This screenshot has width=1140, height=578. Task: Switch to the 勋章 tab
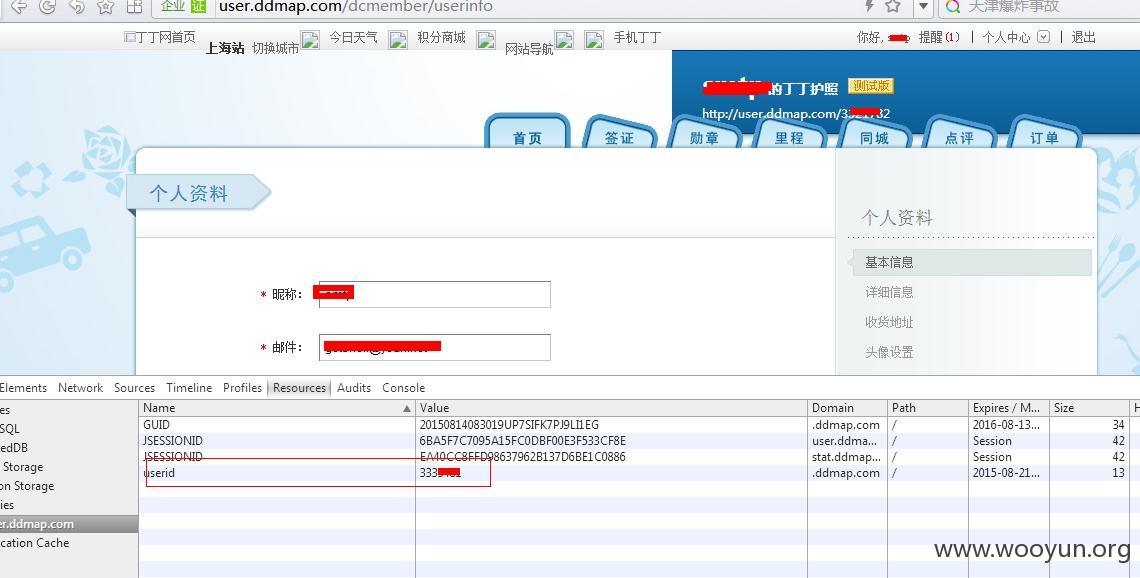pyautogui.click(x=705, y=134)
